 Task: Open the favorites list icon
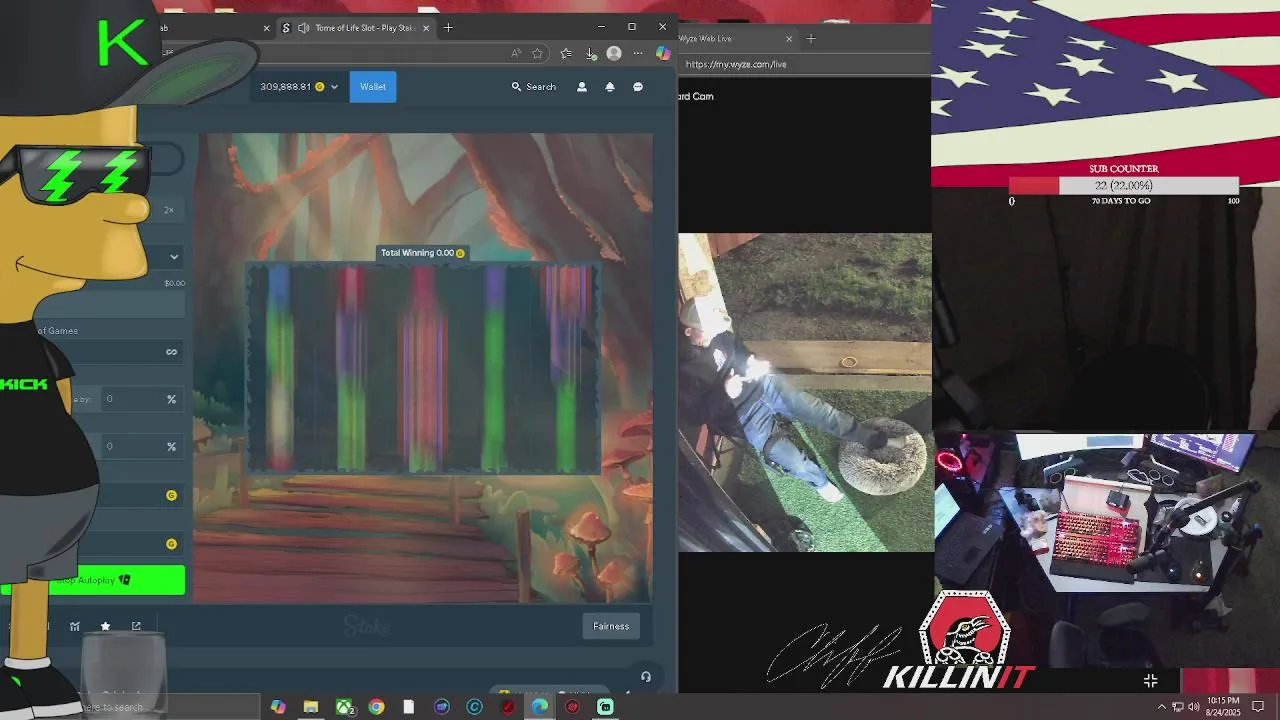tap(566, 53)
